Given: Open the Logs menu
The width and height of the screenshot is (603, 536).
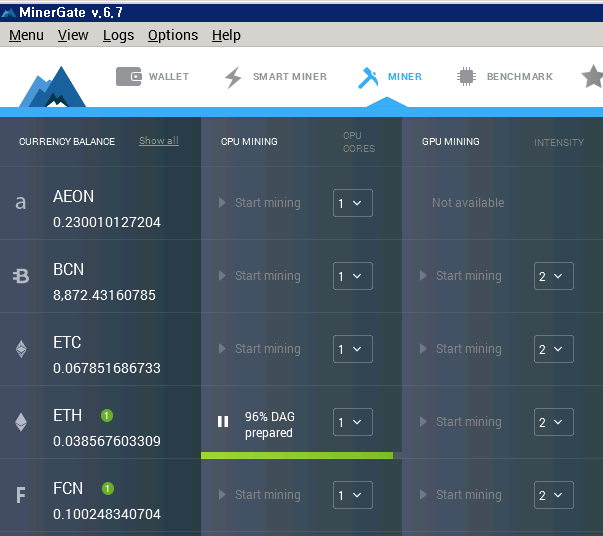Looking at the screenshot, I should tap(118, 35).
